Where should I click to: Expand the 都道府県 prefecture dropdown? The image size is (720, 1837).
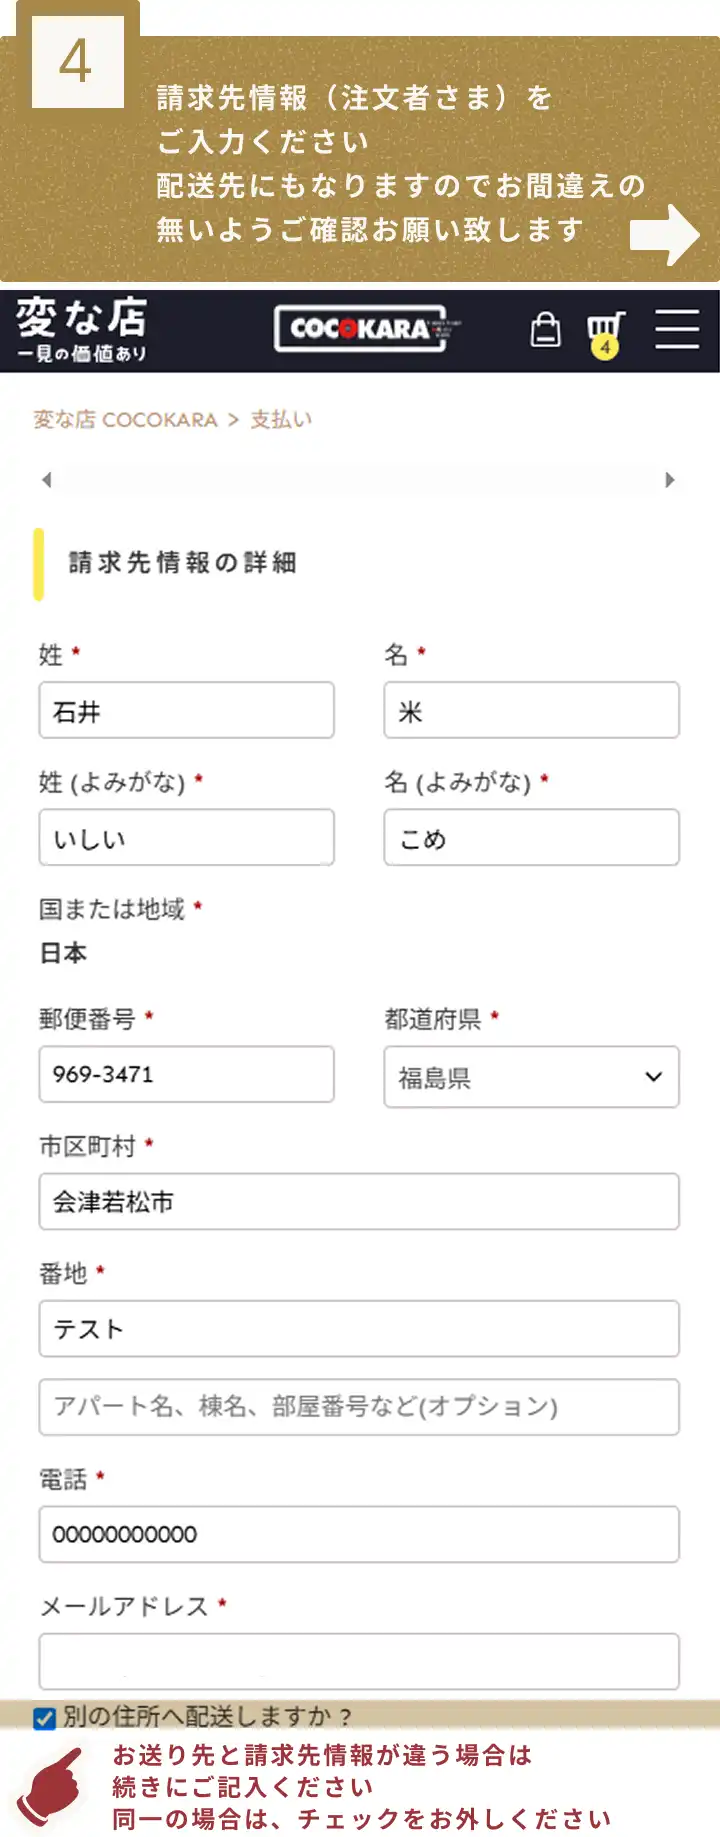pyautogui.click(x=531, y=1077)
